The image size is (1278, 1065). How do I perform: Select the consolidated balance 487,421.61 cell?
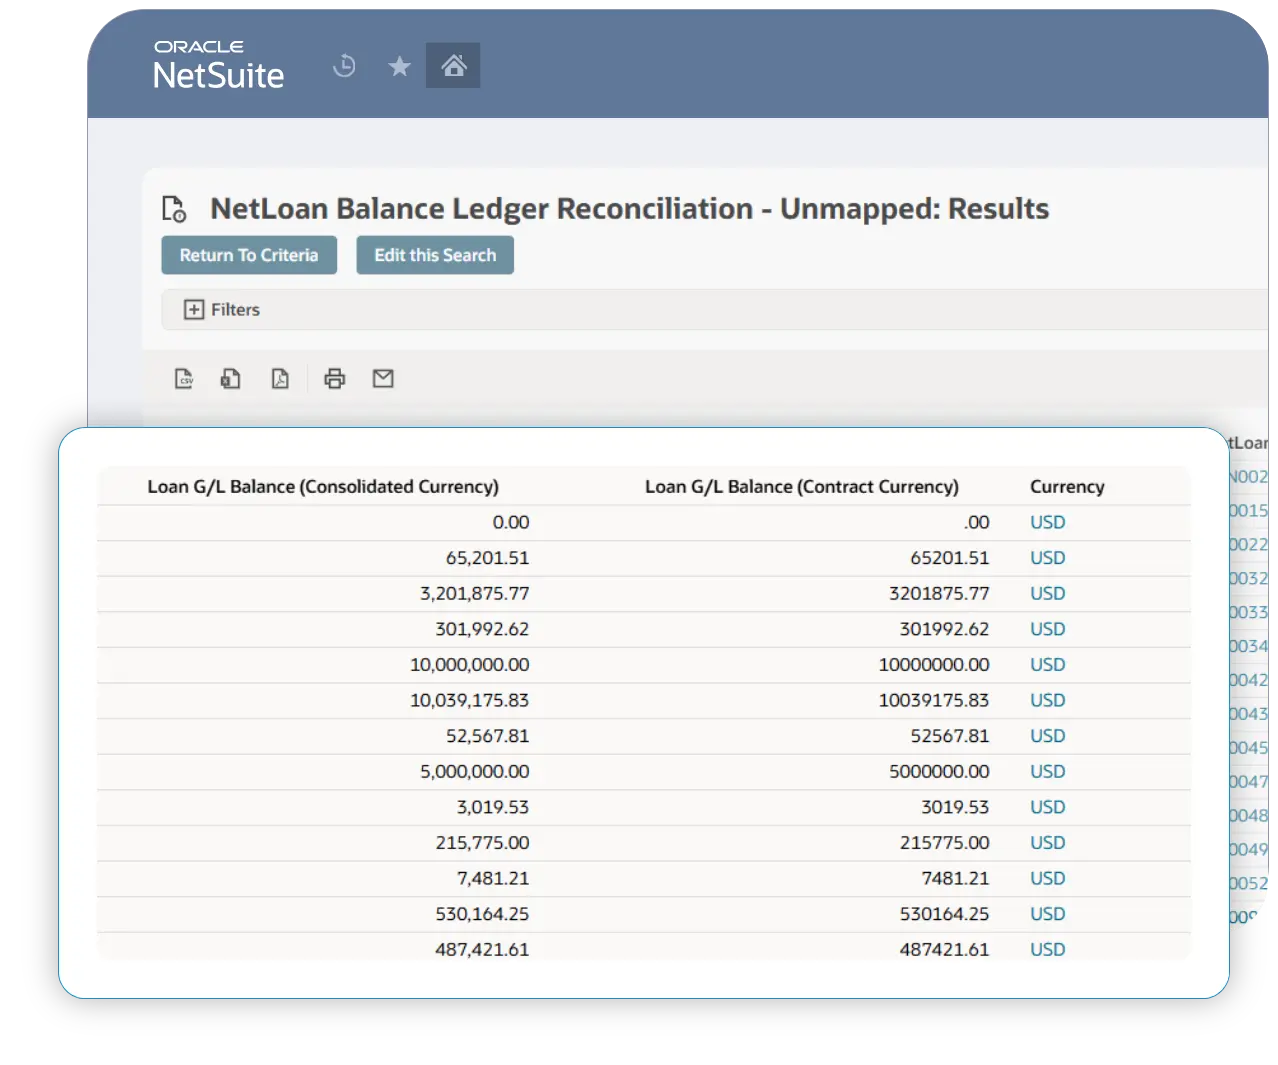point(482,949)
